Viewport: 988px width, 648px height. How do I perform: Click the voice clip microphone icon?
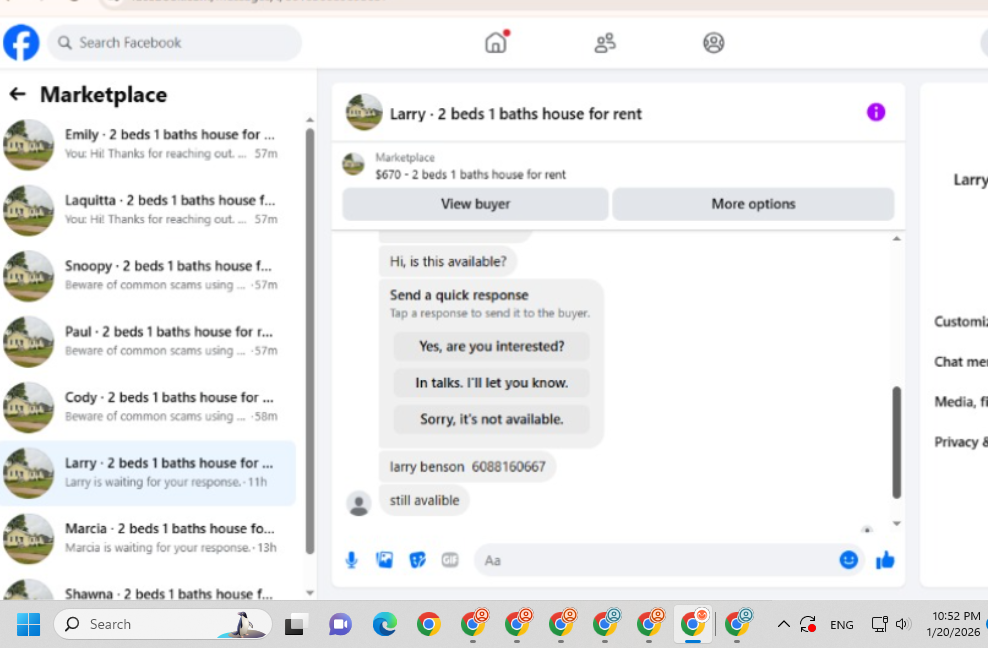(x=352, y=560)
